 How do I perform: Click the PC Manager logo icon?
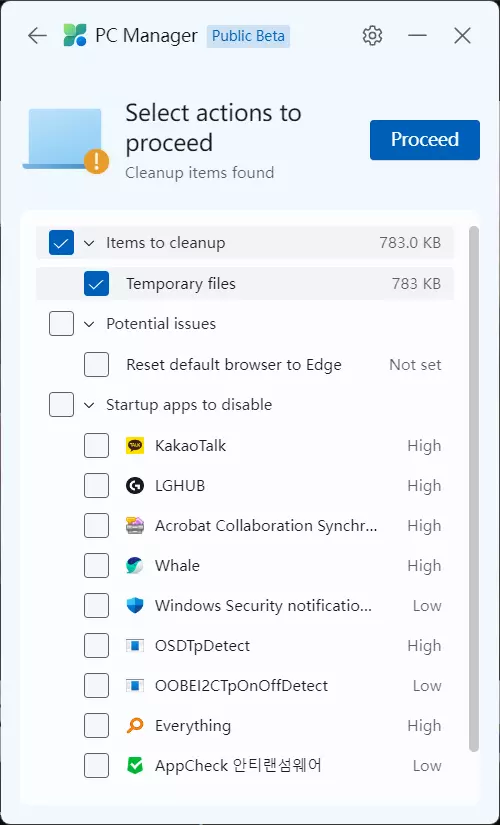75,36
